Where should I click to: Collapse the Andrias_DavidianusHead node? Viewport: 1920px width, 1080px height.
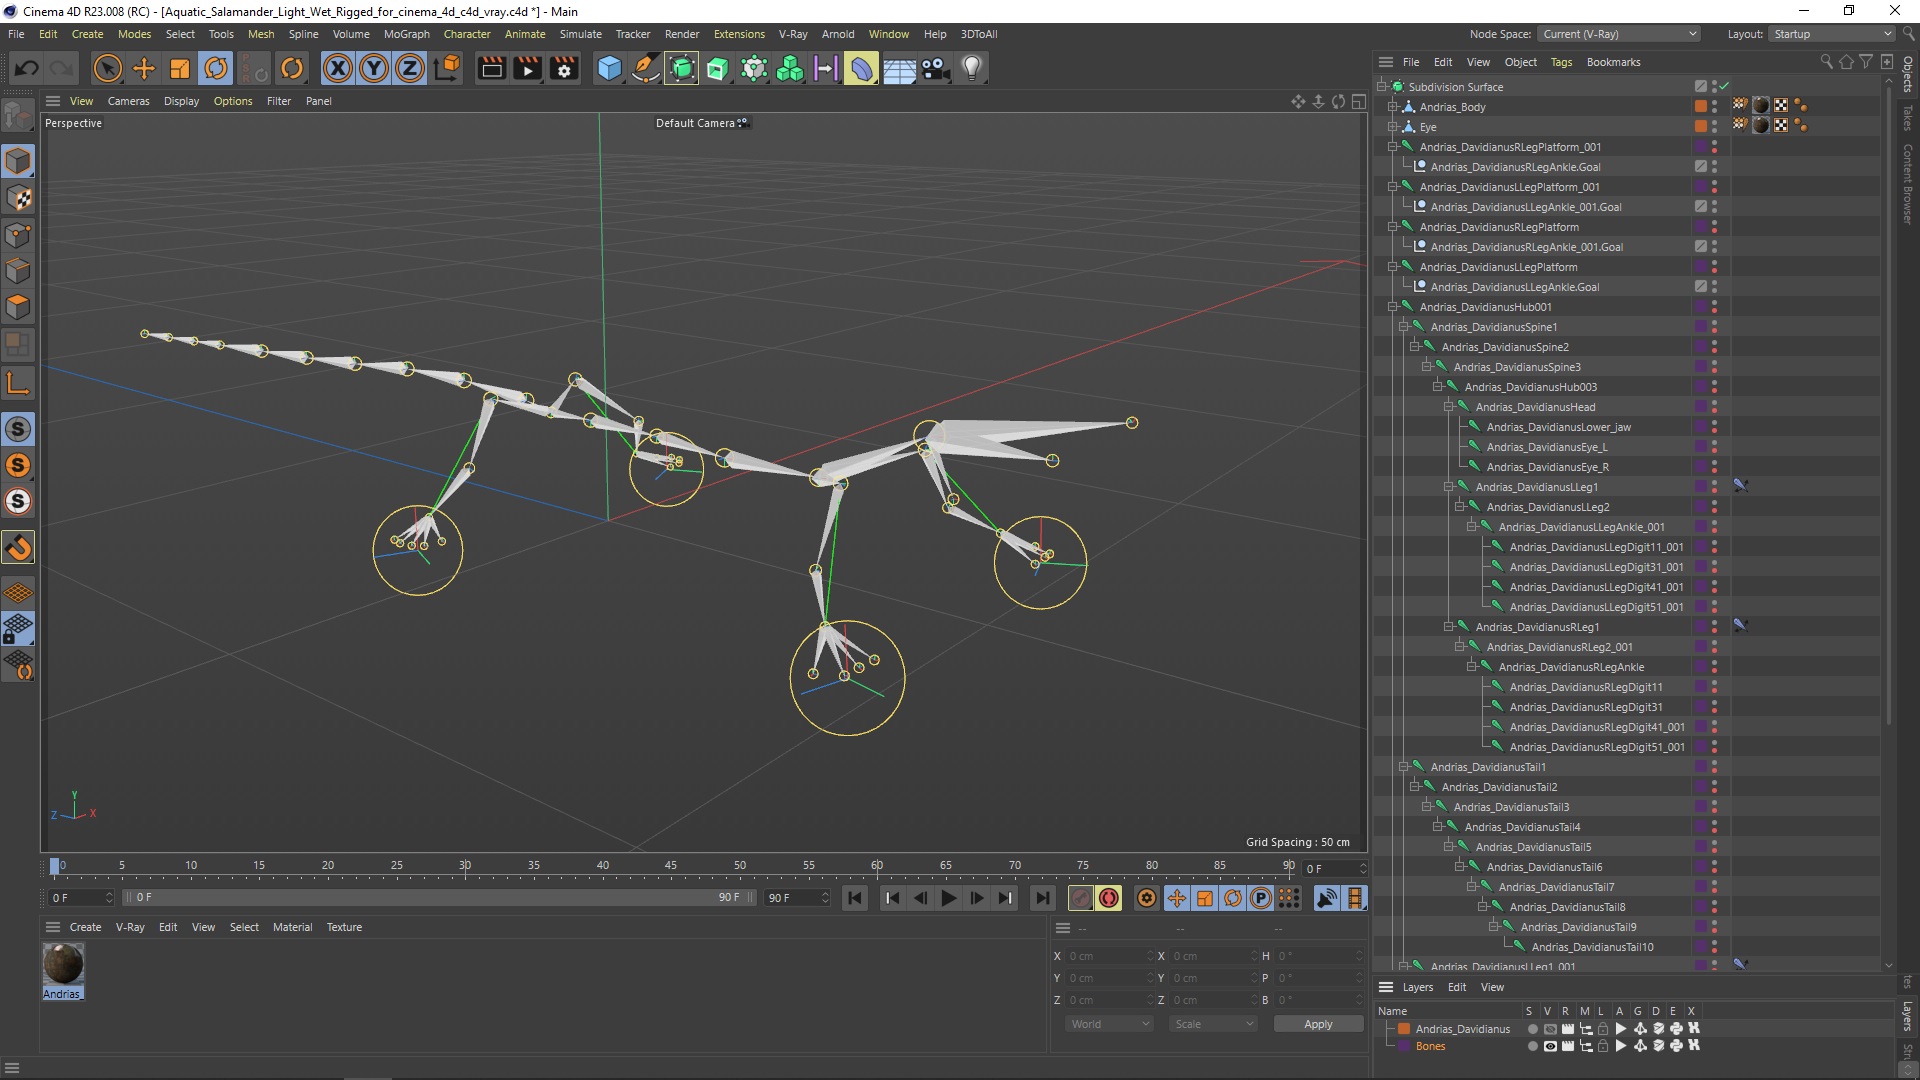click(x=1448, y=407)
